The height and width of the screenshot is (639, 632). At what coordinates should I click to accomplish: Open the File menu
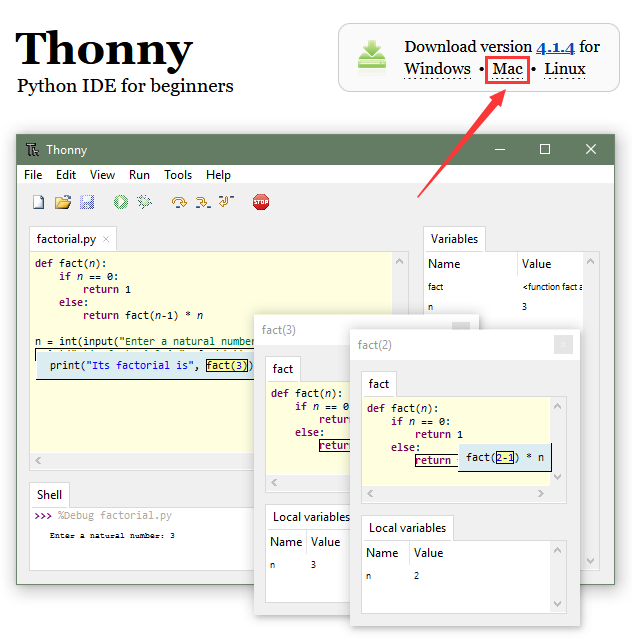click(33, 175)
